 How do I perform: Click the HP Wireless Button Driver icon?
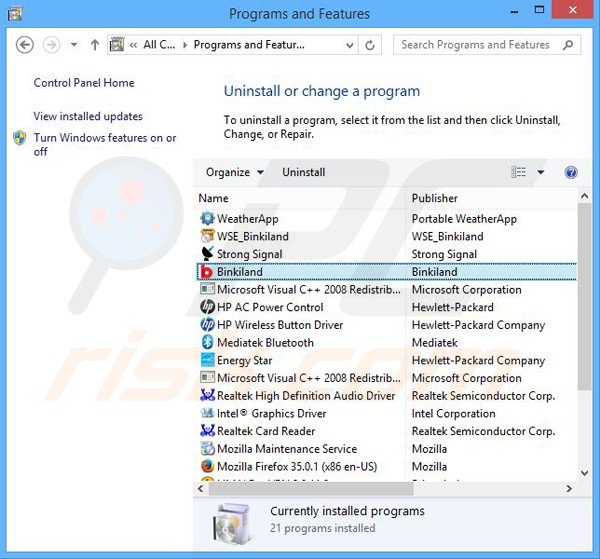207,324
